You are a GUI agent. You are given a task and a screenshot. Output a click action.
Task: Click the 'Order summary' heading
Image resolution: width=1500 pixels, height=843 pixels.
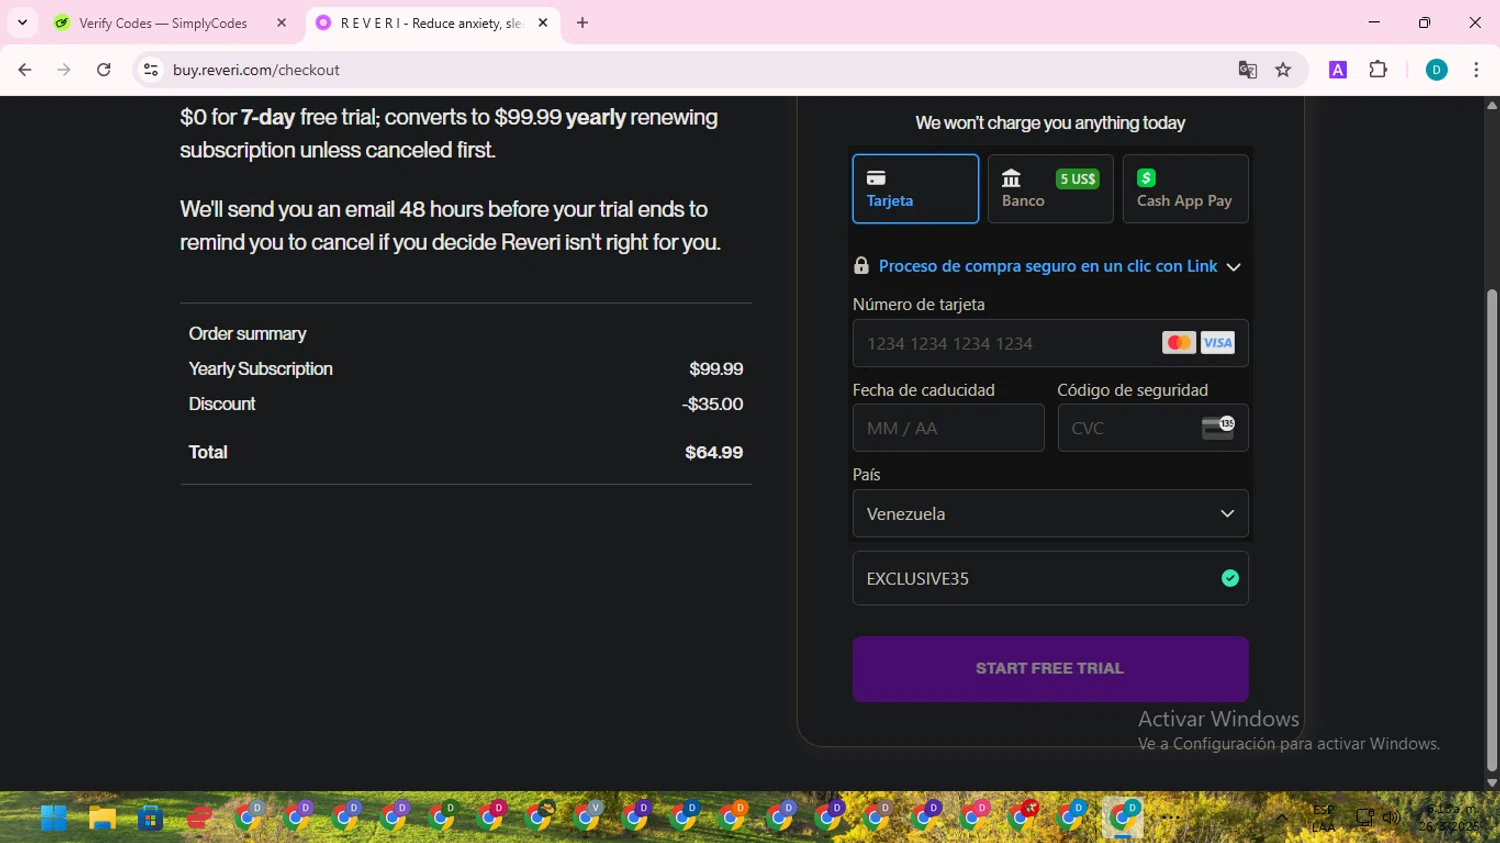tap(247, 334)
